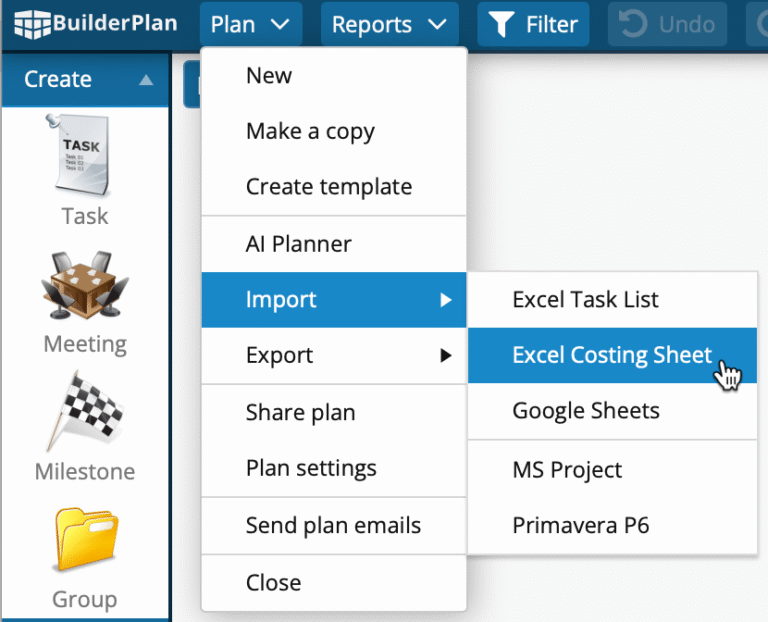Click Share plan menu entry
Viewport: 768px width, 622px height.
300,412
